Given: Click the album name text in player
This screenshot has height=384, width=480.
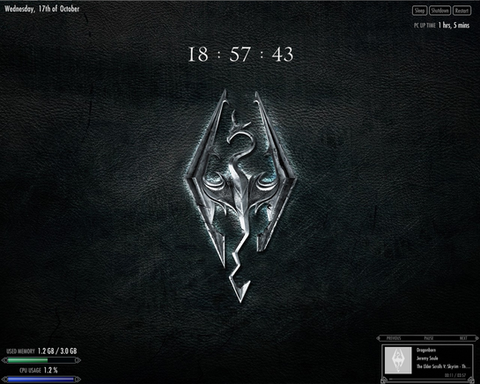Looking at the screenshot, I should click(443, 366).
